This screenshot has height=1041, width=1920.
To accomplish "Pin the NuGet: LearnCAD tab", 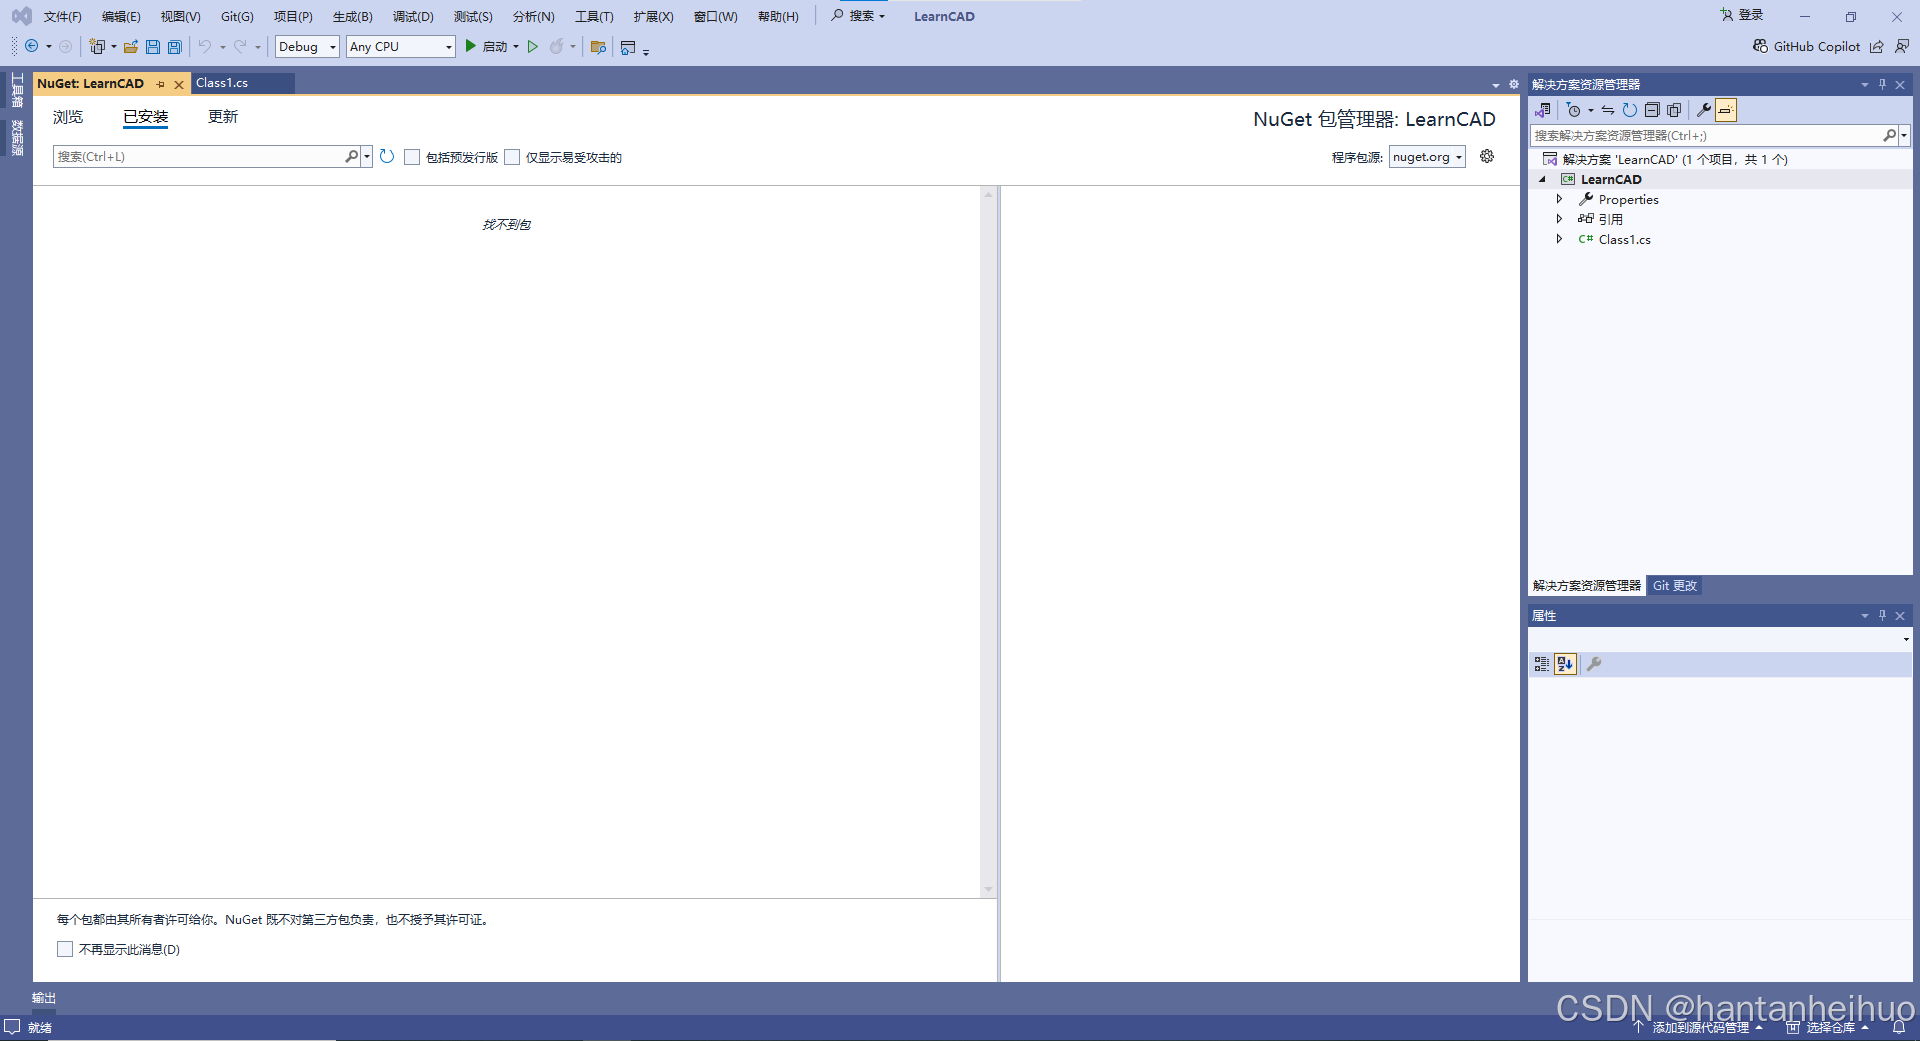I will [161, 84].
